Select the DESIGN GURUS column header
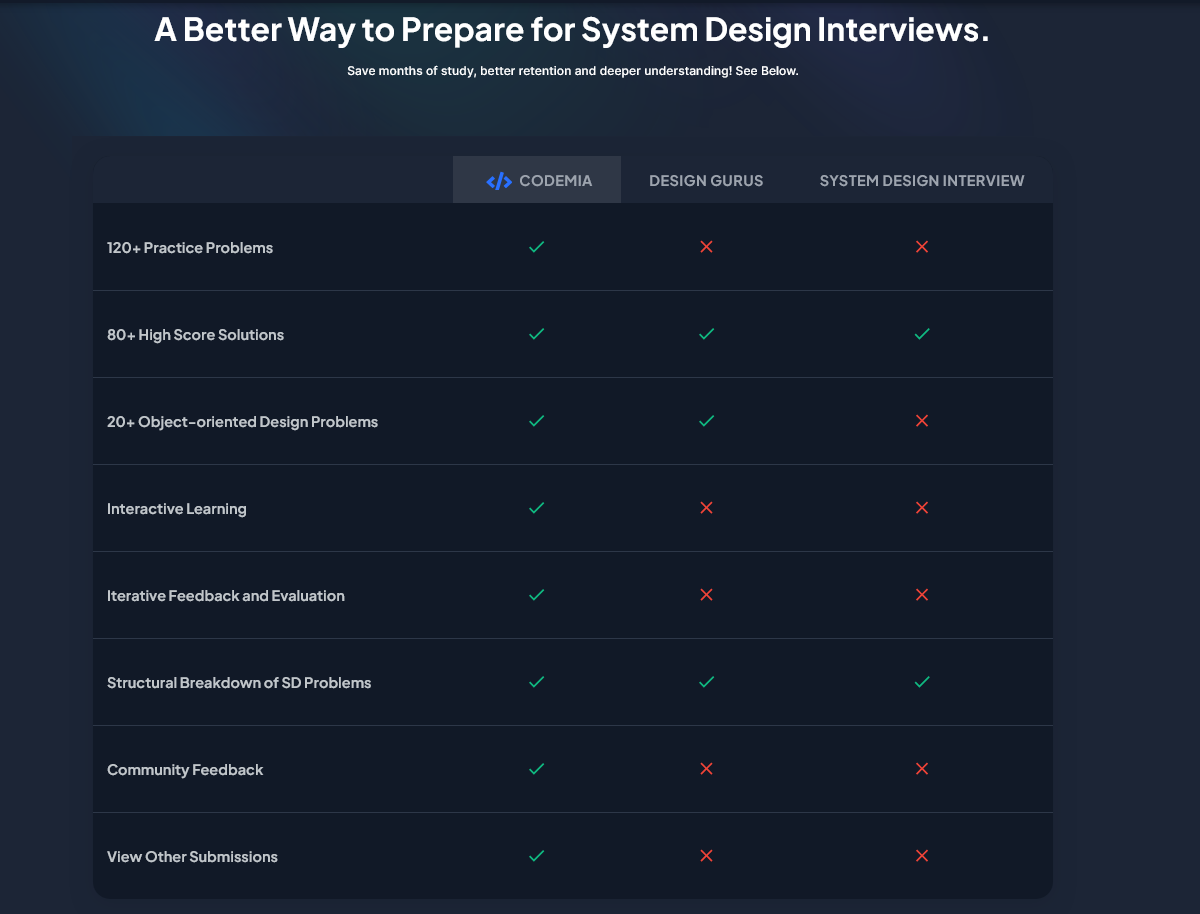The height and width of the screenshot is (914, 1200). tap(706, 180)
